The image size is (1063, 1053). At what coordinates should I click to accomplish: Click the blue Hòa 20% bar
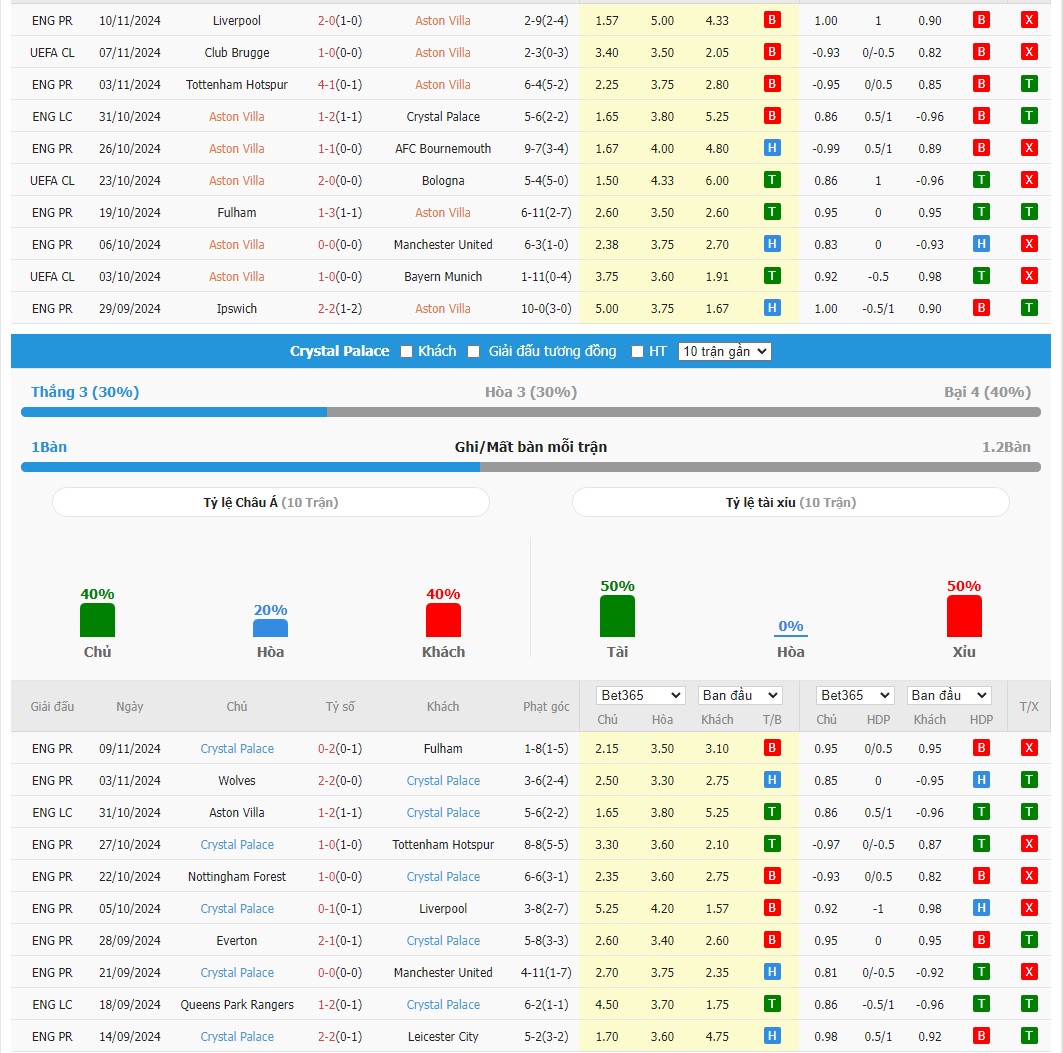point(270,628)
